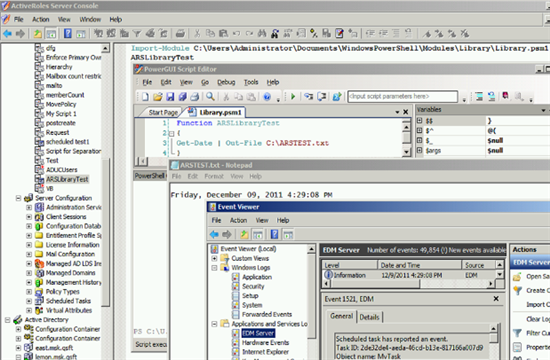Viewport: 550px width, 360px height.
Task: Click the Open folder icon in PowerGUI toolbar
Action: tap(157, 96)
